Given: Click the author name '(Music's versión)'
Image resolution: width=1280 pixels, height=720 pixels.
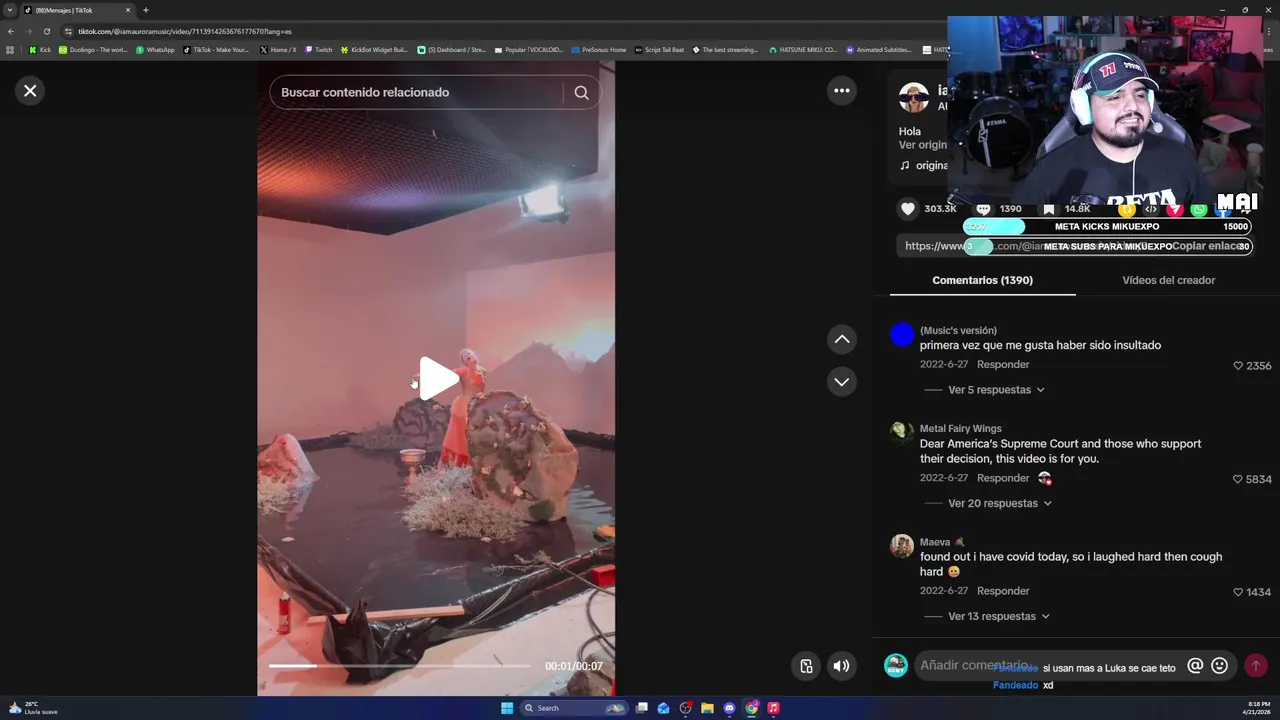Looking at the screenshot, I should pos(958,331).
